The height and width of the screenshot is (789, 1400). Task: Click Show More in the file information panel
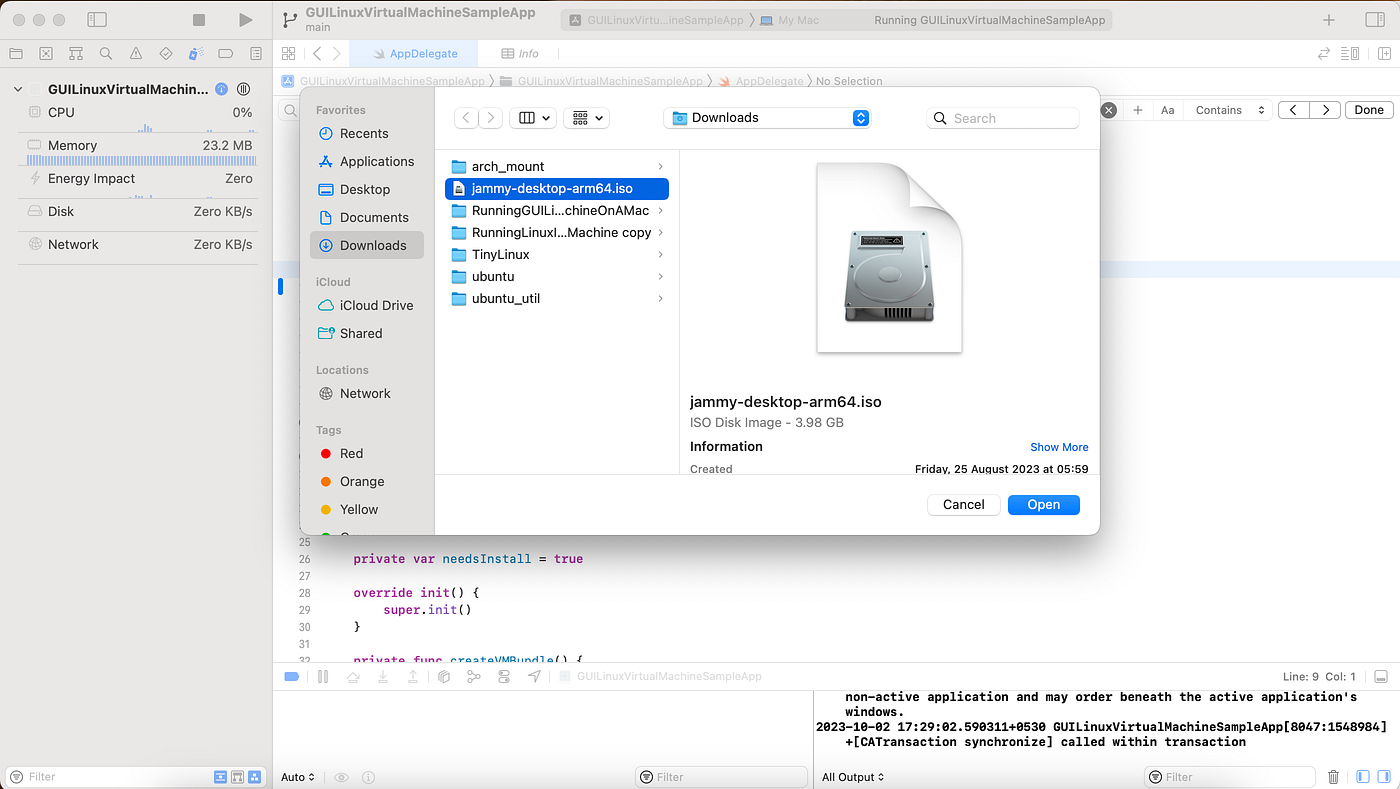(x=1058, y=447)
